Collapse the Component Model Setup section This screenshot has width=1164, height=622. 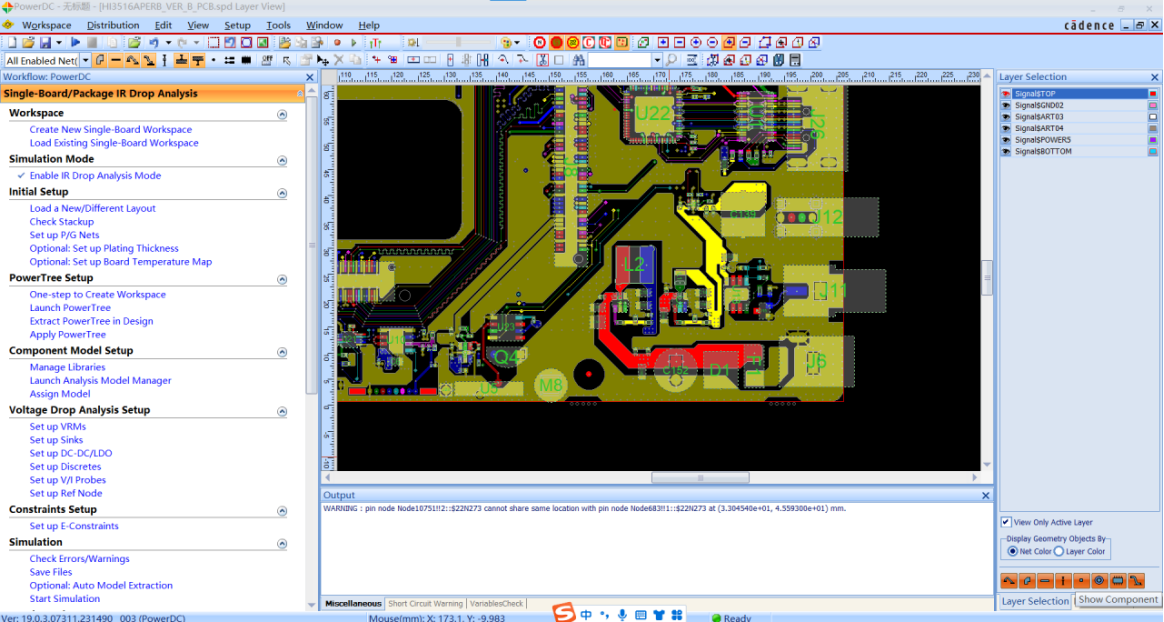pyautogui.click(x=282, y=352)
